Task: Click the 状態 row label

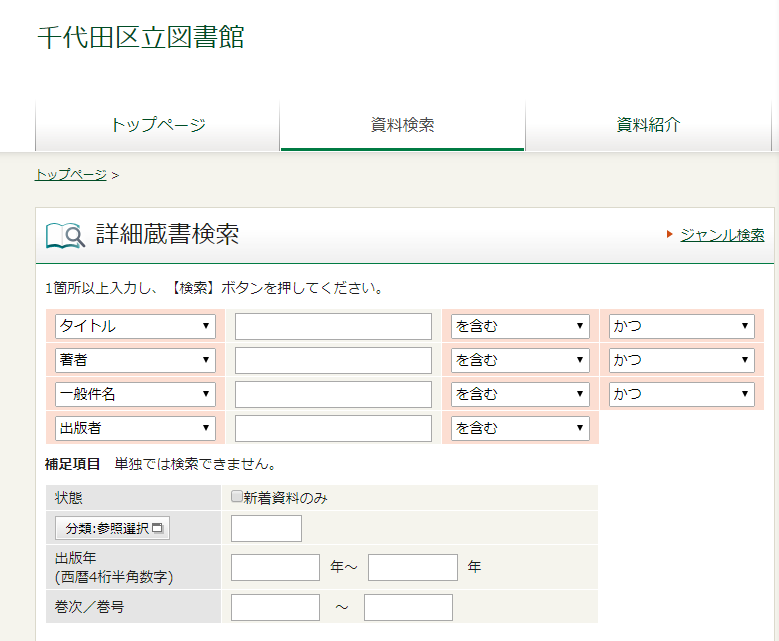Action: (x=69, y=498)
